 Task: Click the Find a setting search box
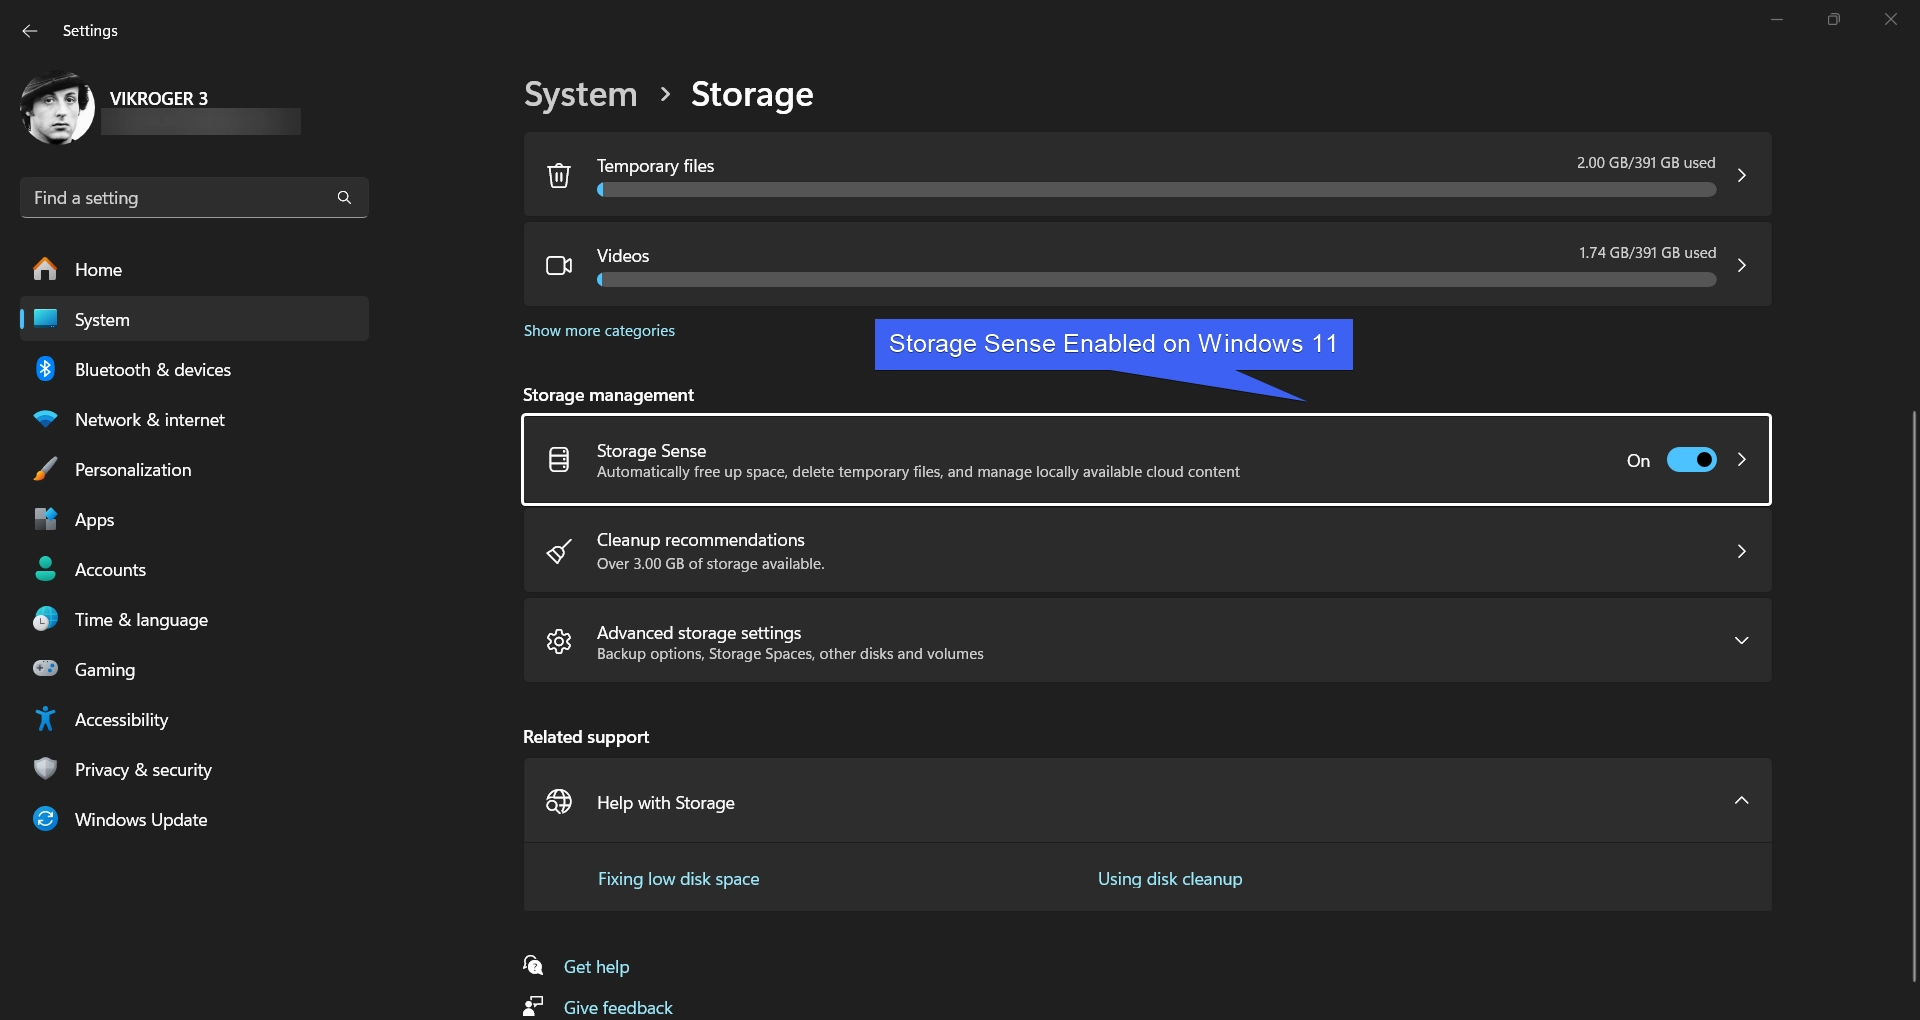pos(194,198)
